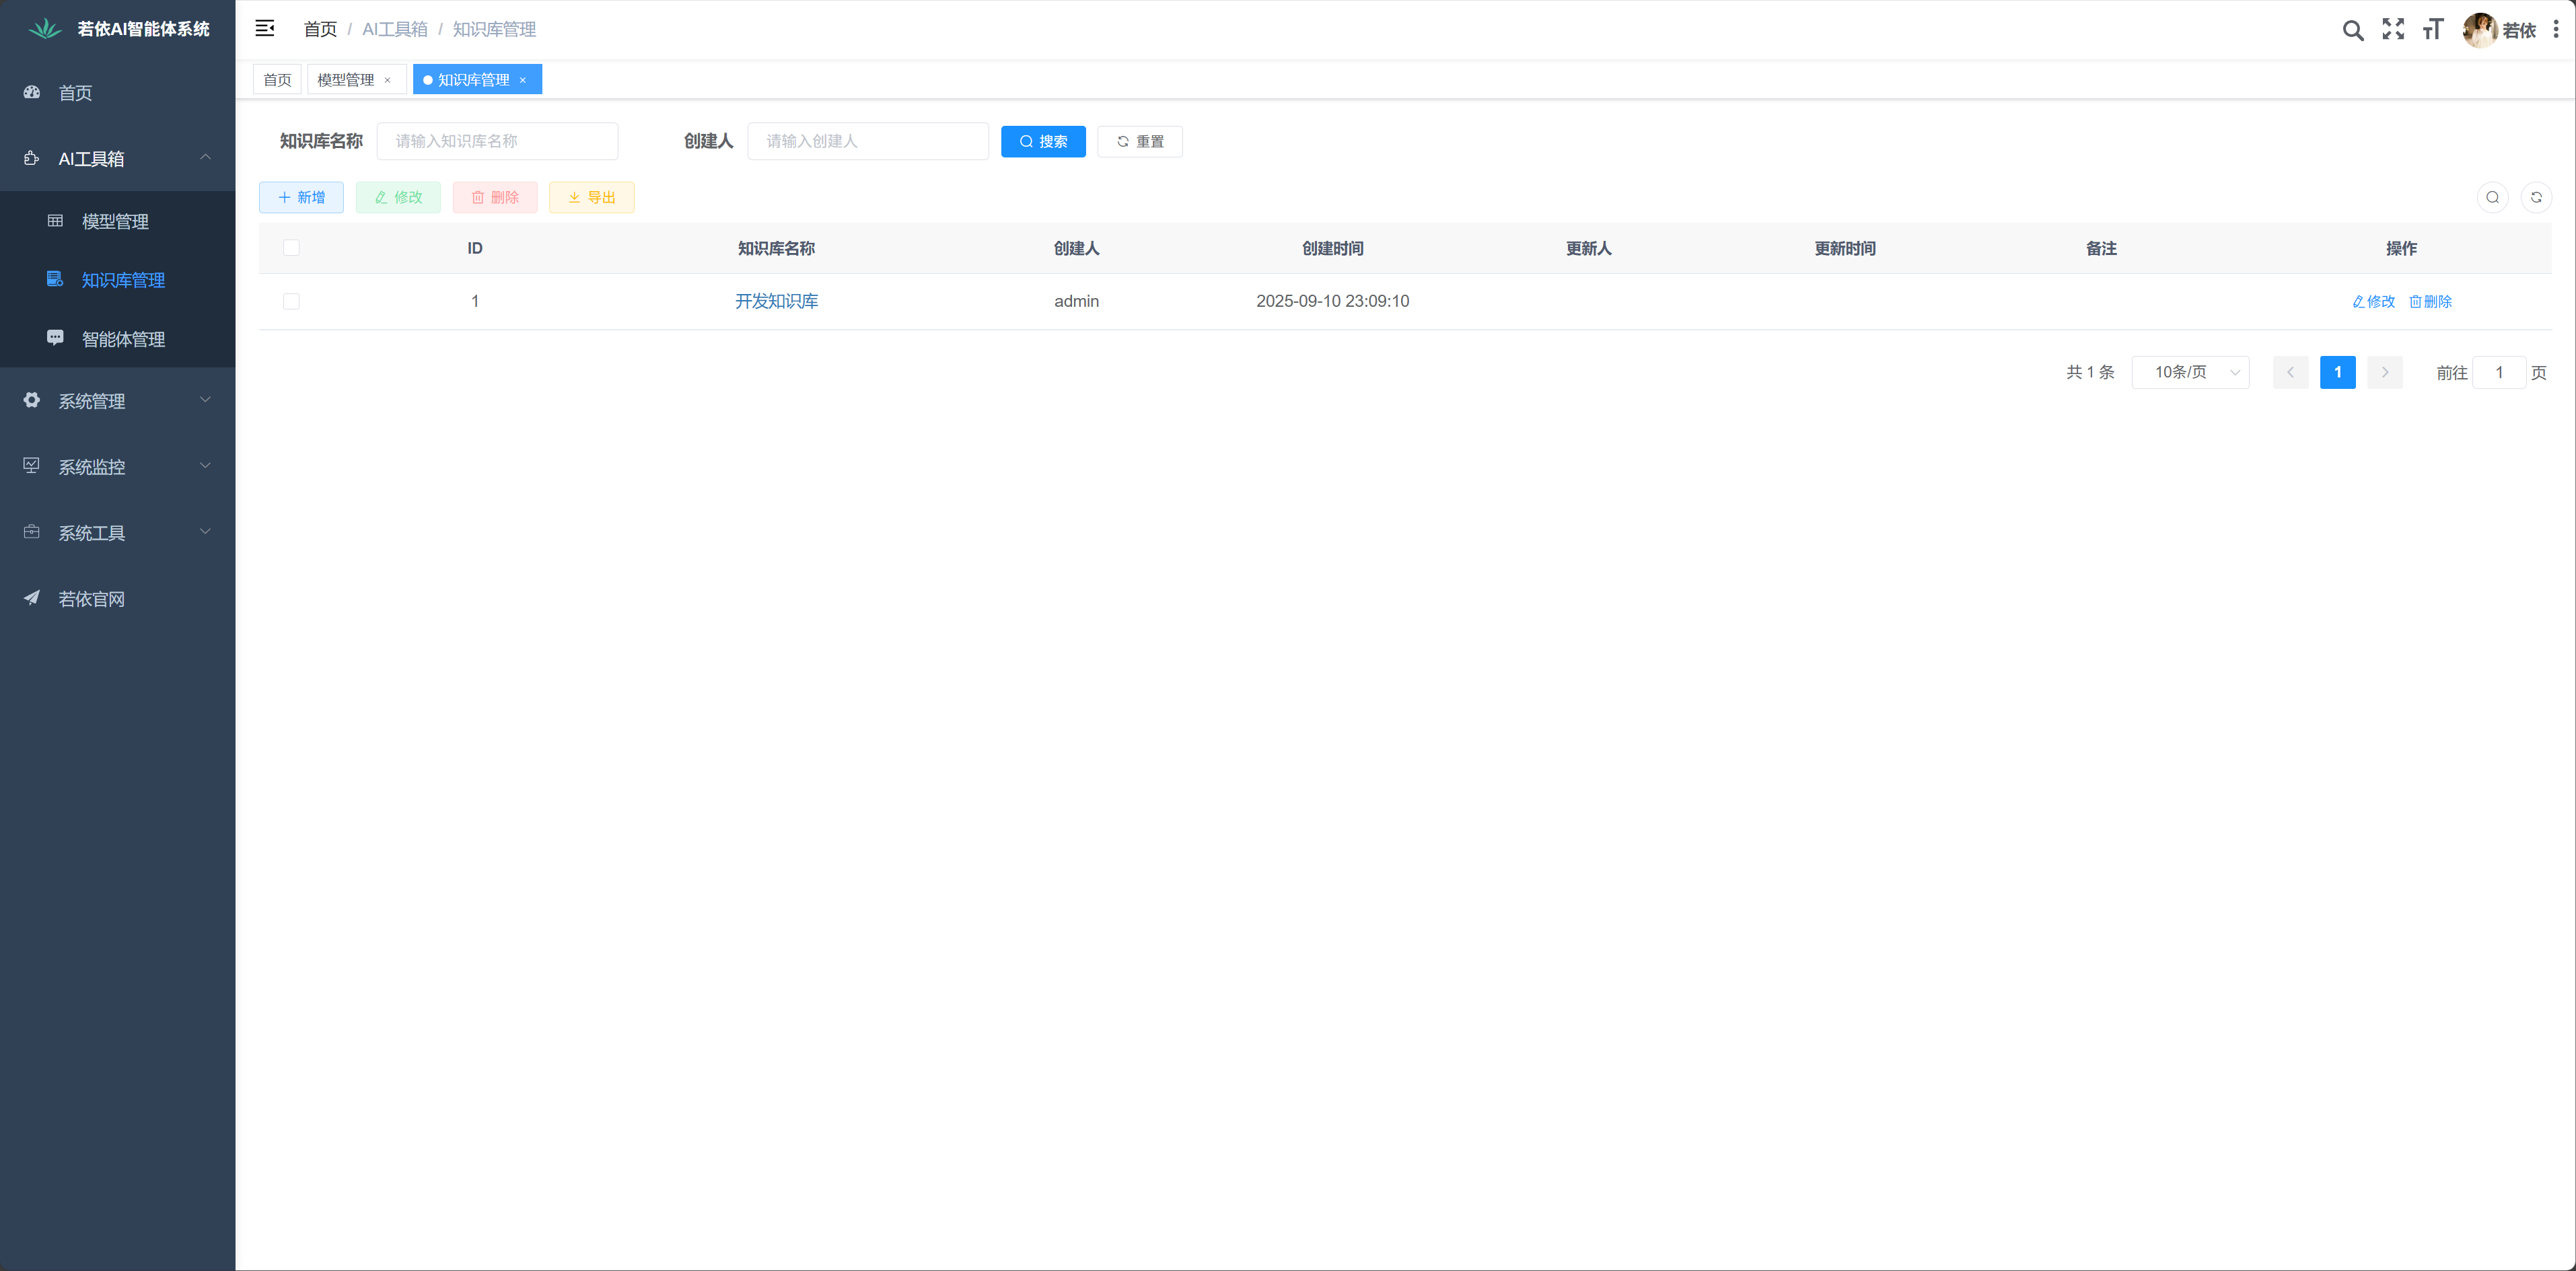The width and height of the screenshot is (2576, 1271).
Task: Click the blue 搜索 button
Action: 1043,141
